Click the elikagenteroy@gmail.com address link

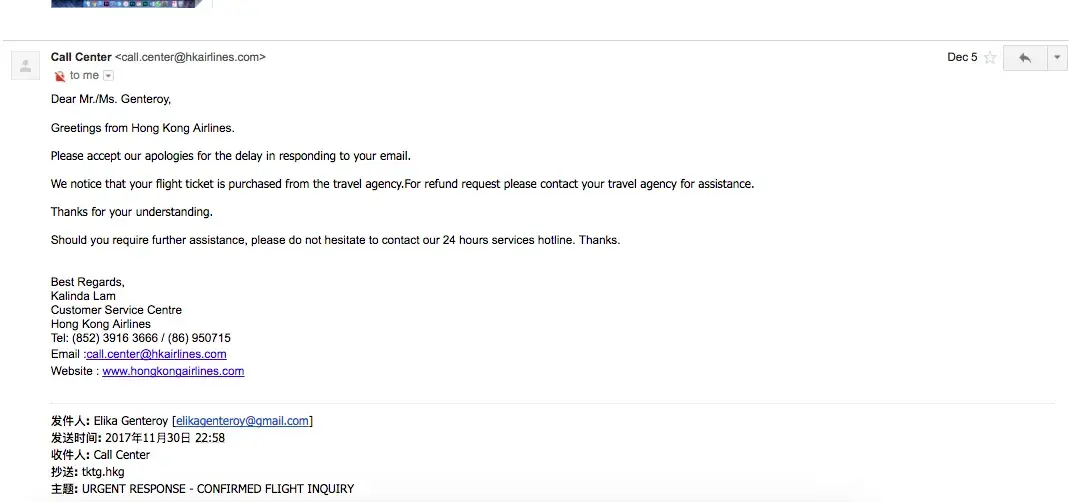click(x=242, y=421)
